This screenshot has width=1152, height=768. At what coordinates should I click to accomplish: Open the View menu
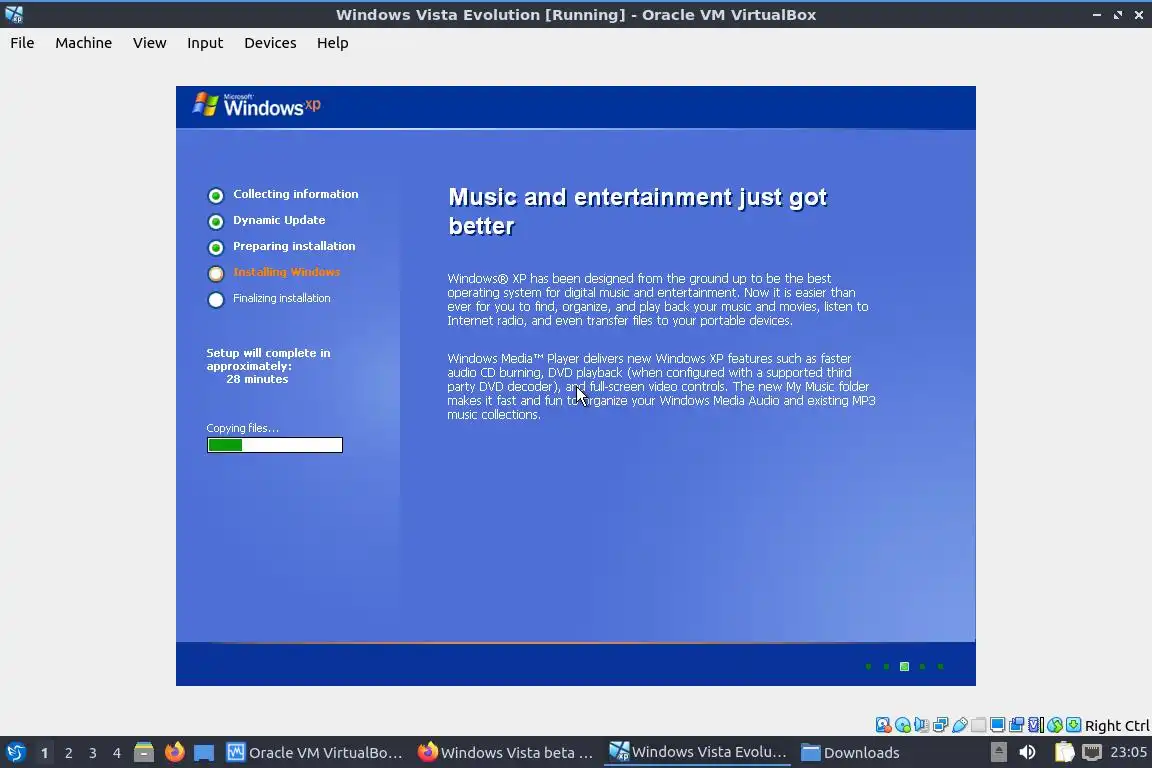pyautogui.click(x=149, y=43)
